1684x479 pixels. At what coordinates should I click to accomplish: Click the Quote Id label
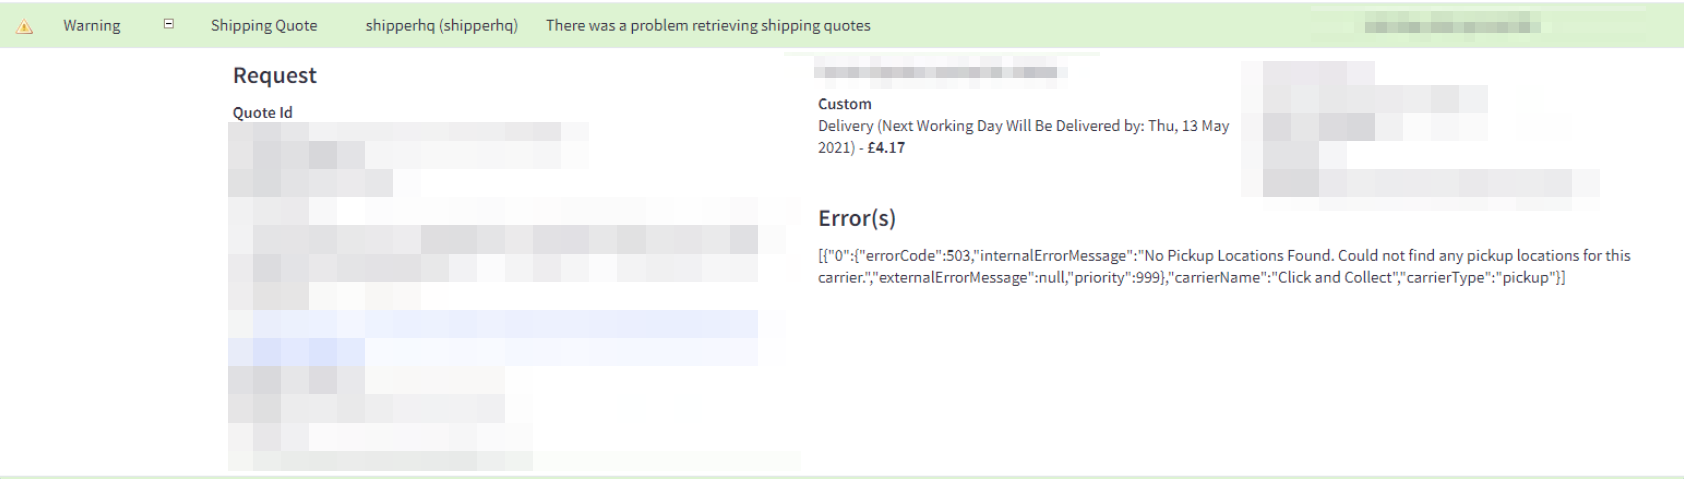(262, 113)
